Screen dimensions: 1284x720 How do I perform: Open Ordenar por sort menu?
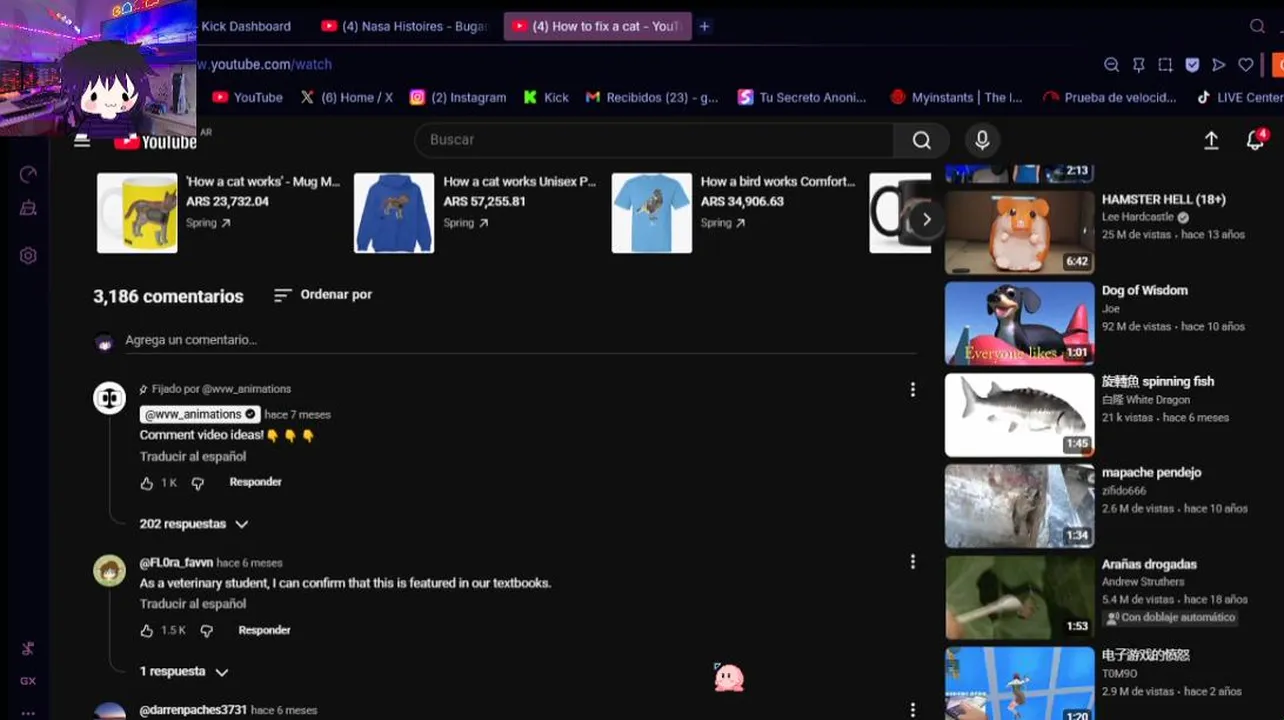pos(323,295)
